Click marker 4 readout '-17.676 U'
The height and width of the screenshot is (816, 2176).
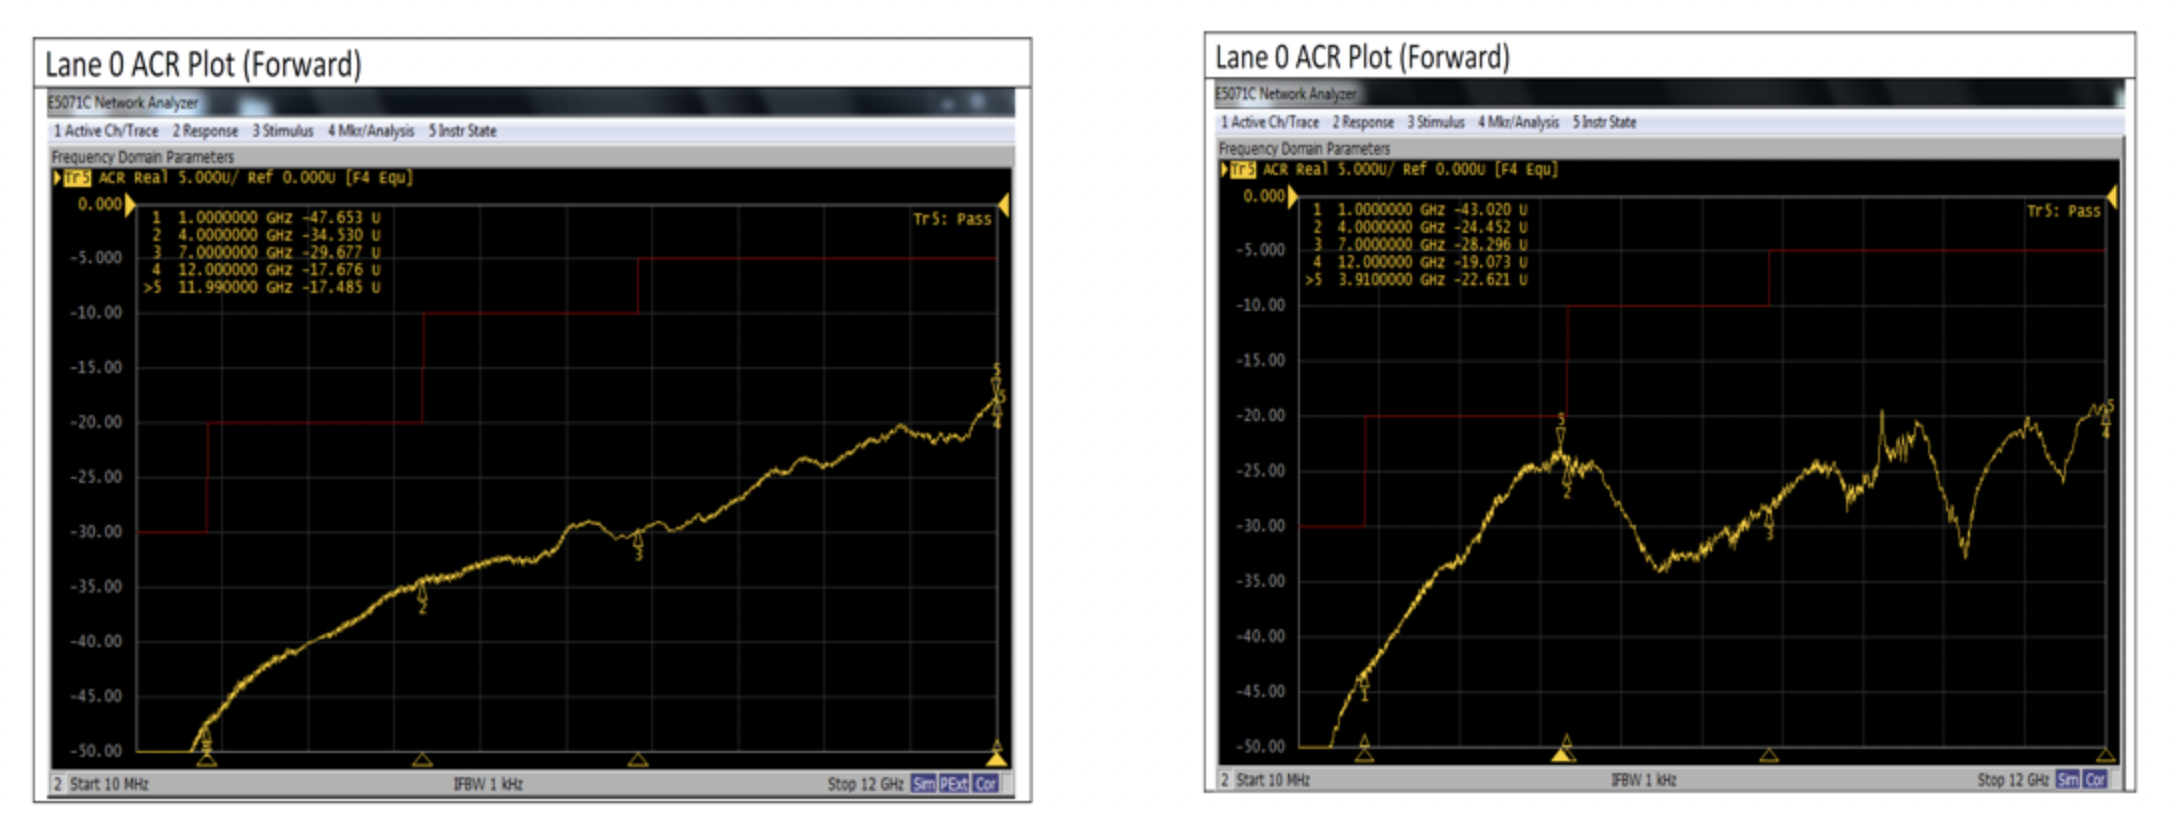pos(343,270)
